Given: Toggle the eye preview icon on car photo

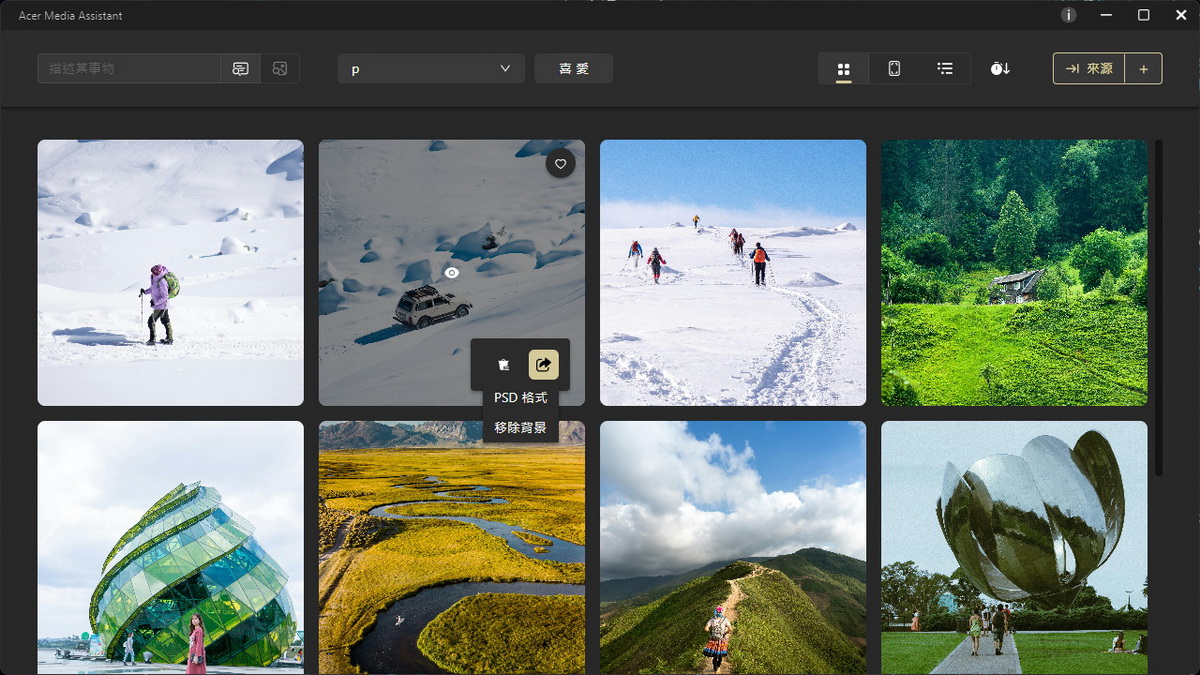Looking at the screenshot, I should point(452,272).
